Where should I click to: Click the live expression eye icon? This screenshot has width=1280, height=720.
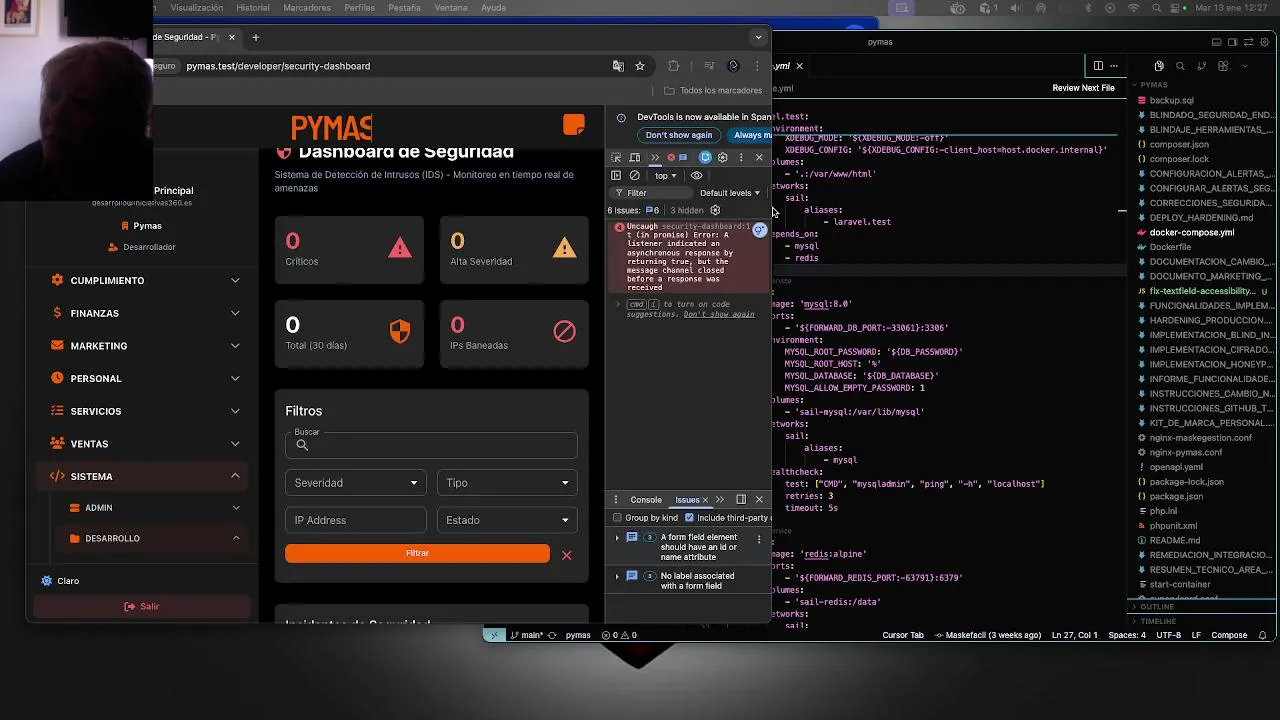point(697,176)
